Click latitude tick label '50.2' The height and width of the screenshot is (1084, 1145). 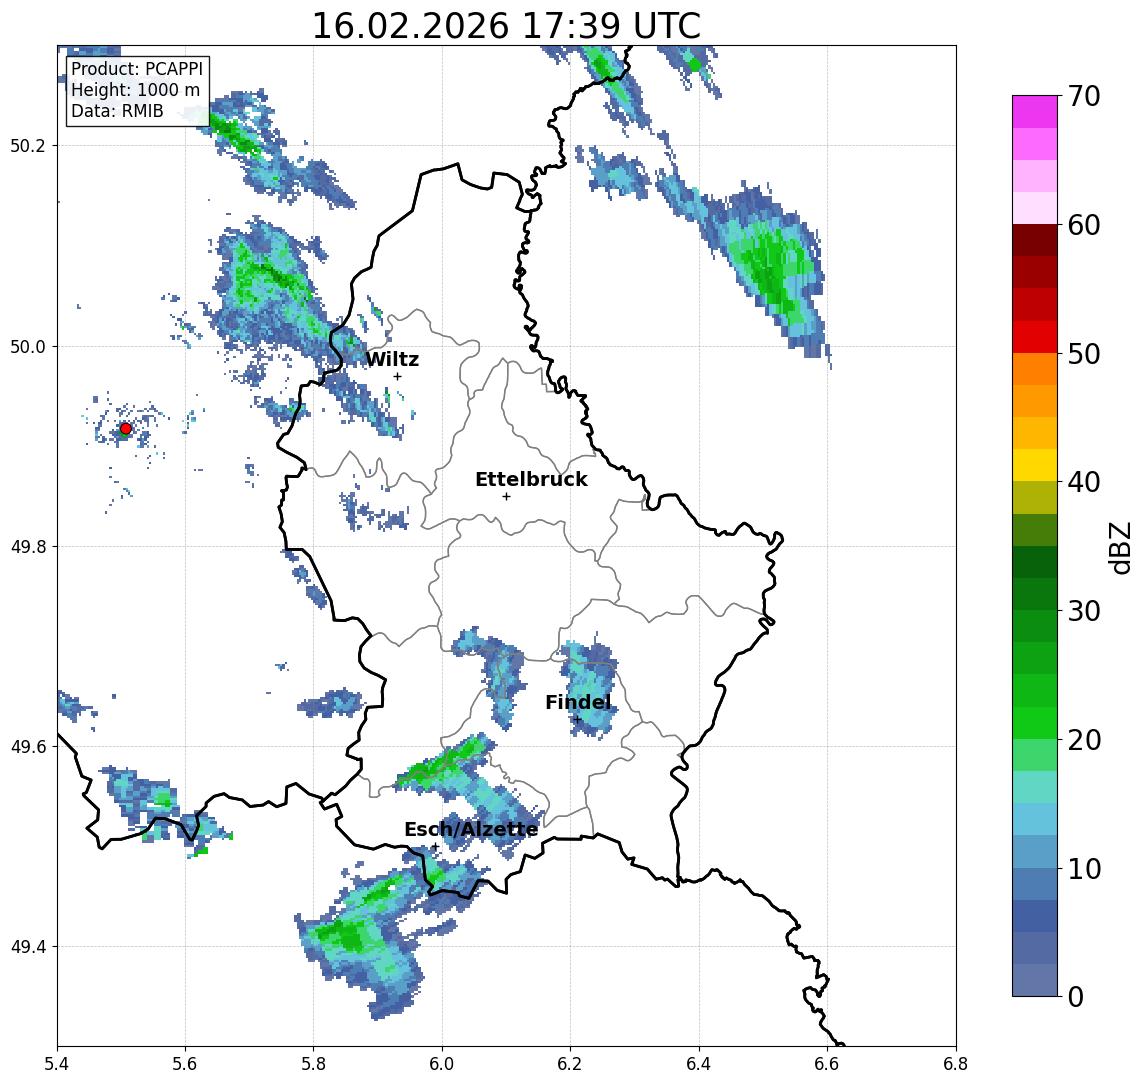point(28,145)
